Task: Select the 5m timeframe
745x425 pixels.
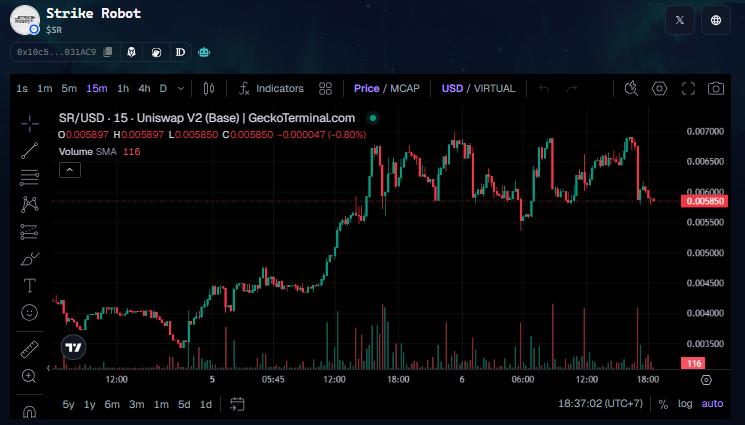Action: [69, 88]
